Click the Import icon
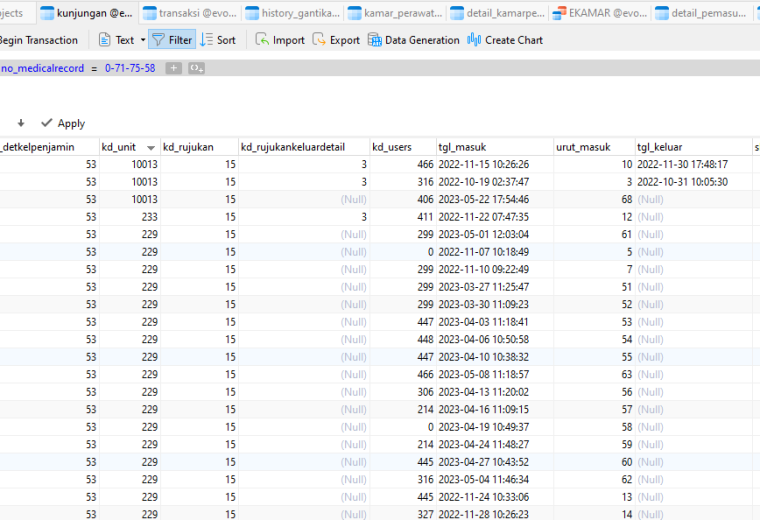Viewport: 760px width, 520px height. pyautogui.click(x=262, y=39)
